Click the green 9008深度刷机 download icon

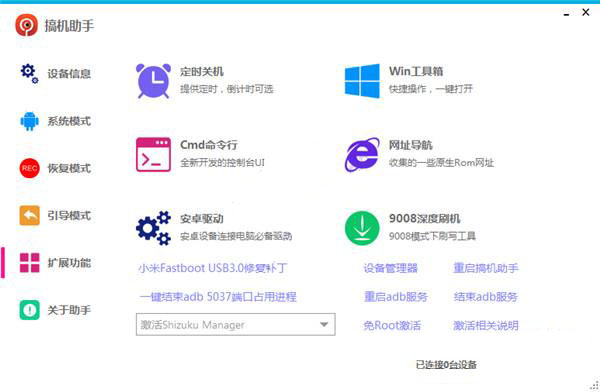click(362, 228)
